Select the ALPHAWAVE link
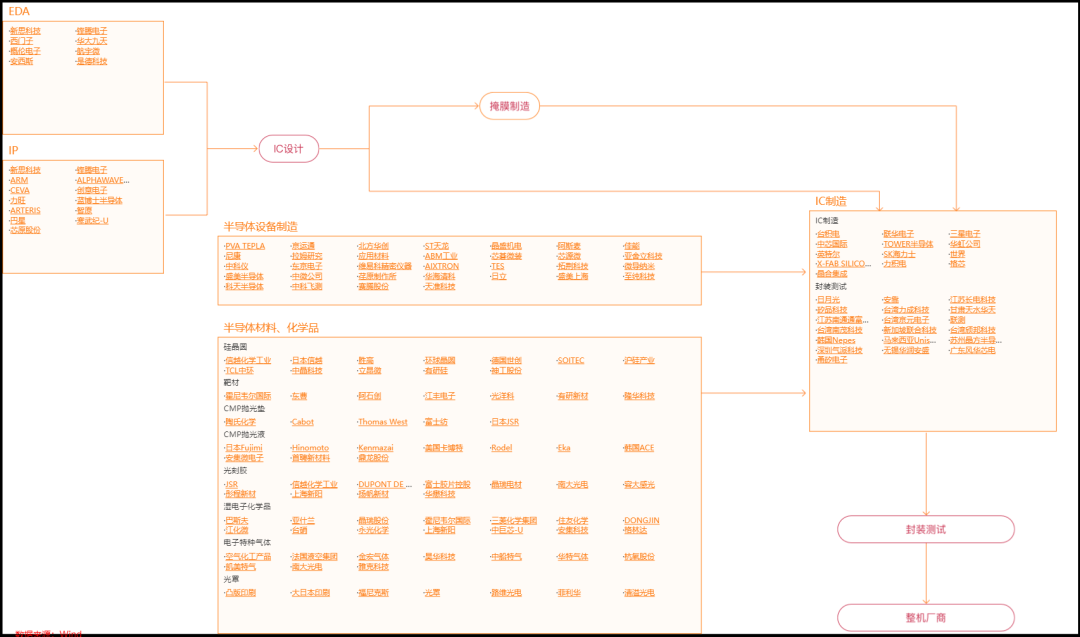This screenshot has width=1080, height=637. (103, 180)
